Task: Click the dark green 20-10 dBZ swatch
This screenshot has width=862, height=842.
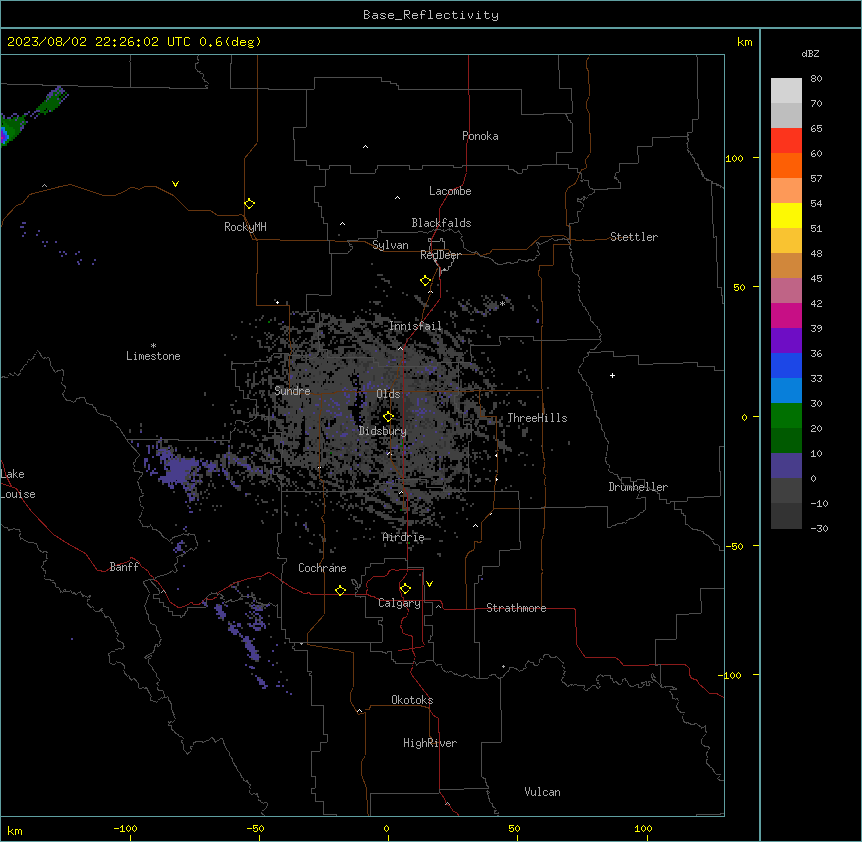Action: pos(786,441)
